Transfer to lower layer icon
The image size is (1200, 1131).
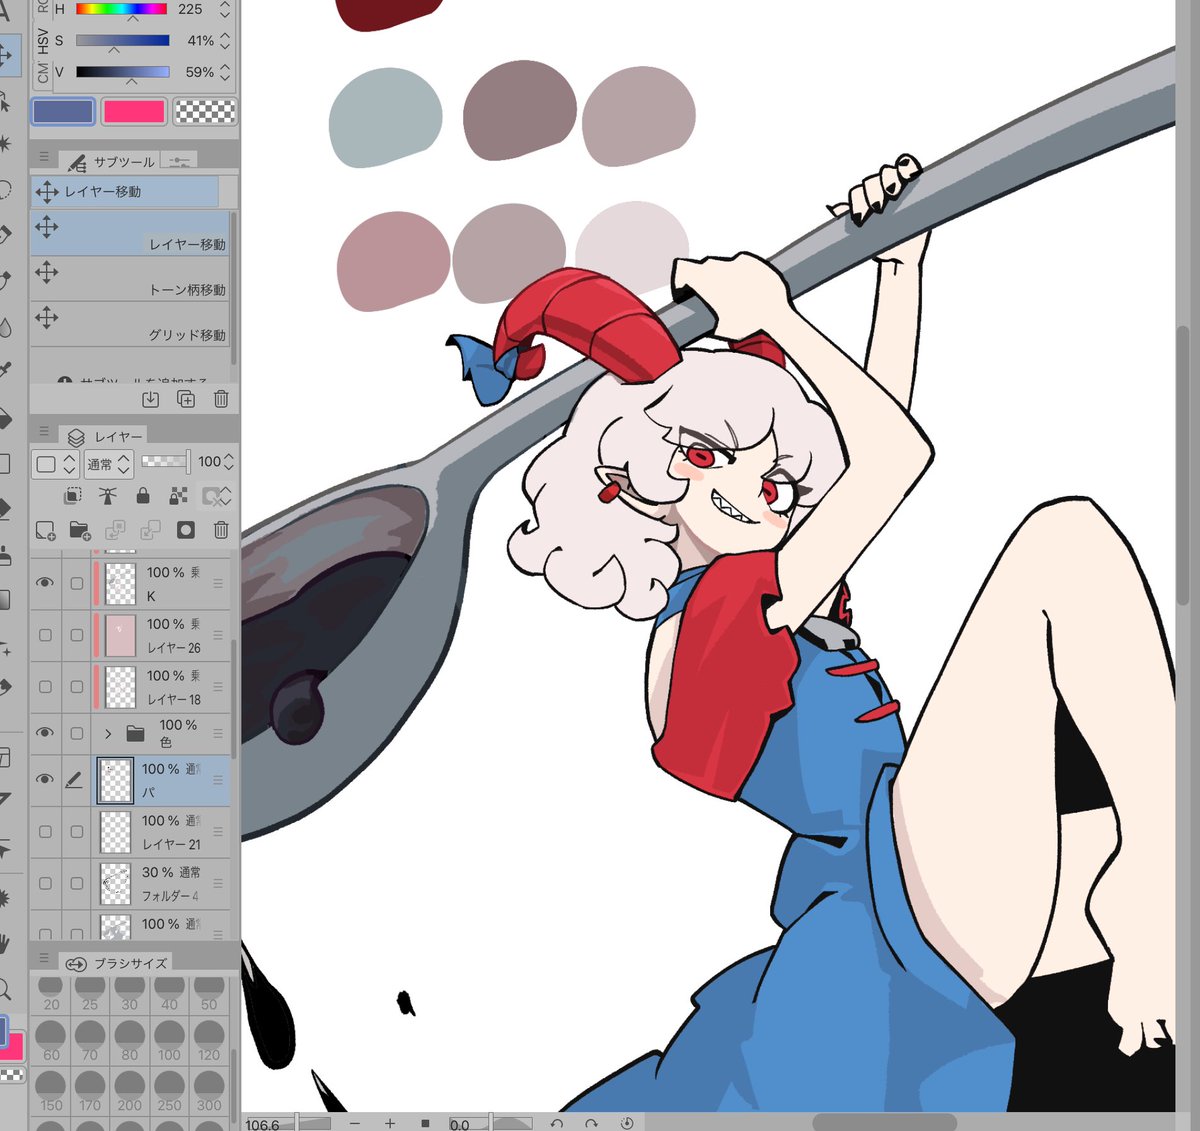pyautogui.click(x=115, y=530)
